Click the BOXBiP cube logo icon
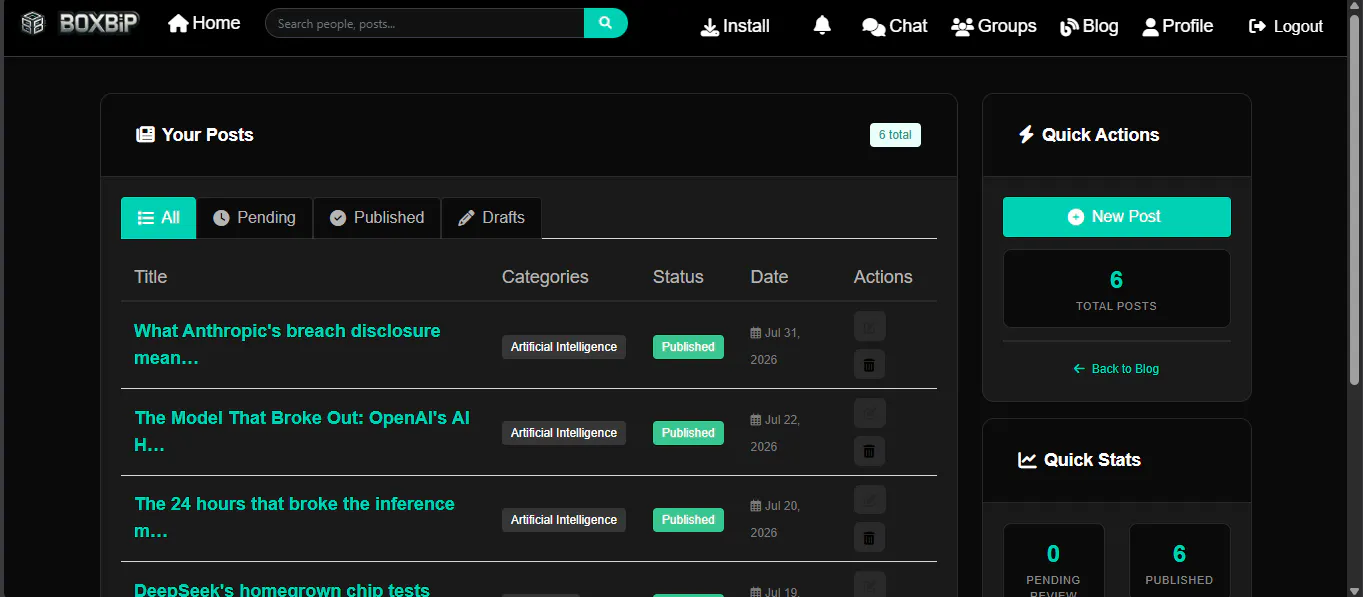 coord(33,23)
